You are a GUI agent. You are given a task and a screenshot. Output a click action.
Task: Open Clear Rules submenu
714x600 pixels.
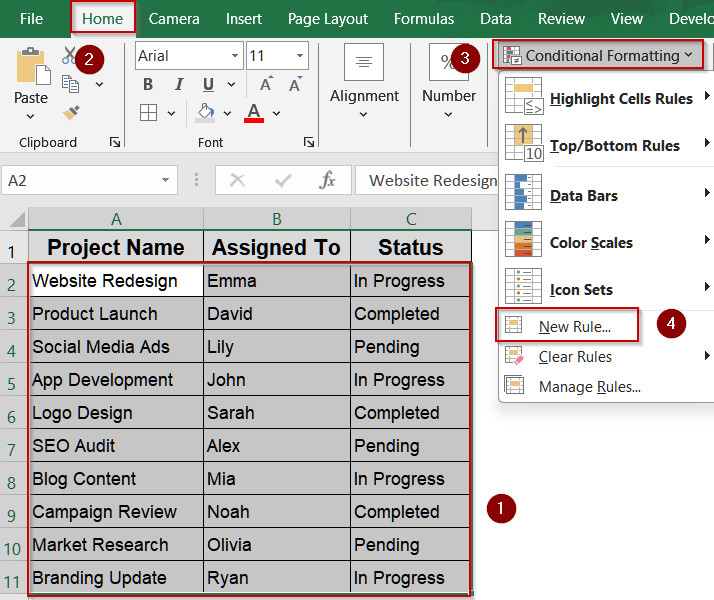pos(607,356)
